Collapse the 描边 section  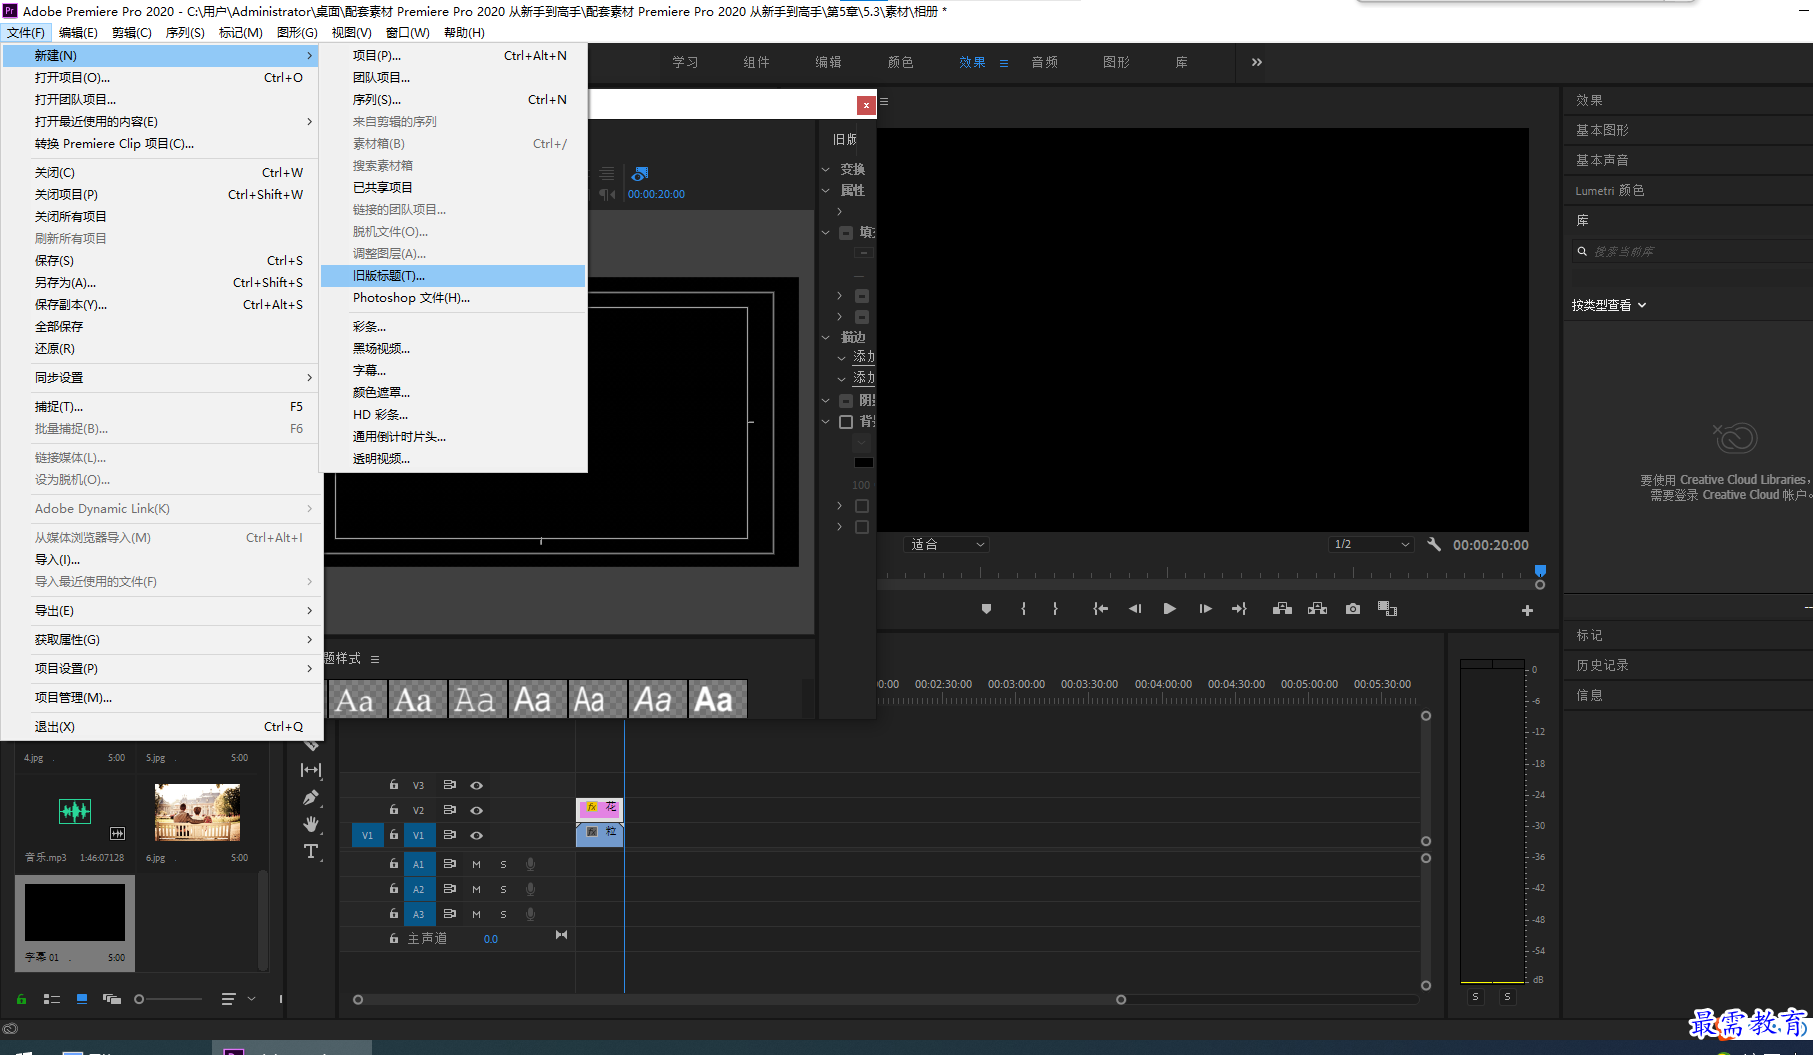pyautogui.click(x=826, y=337)
